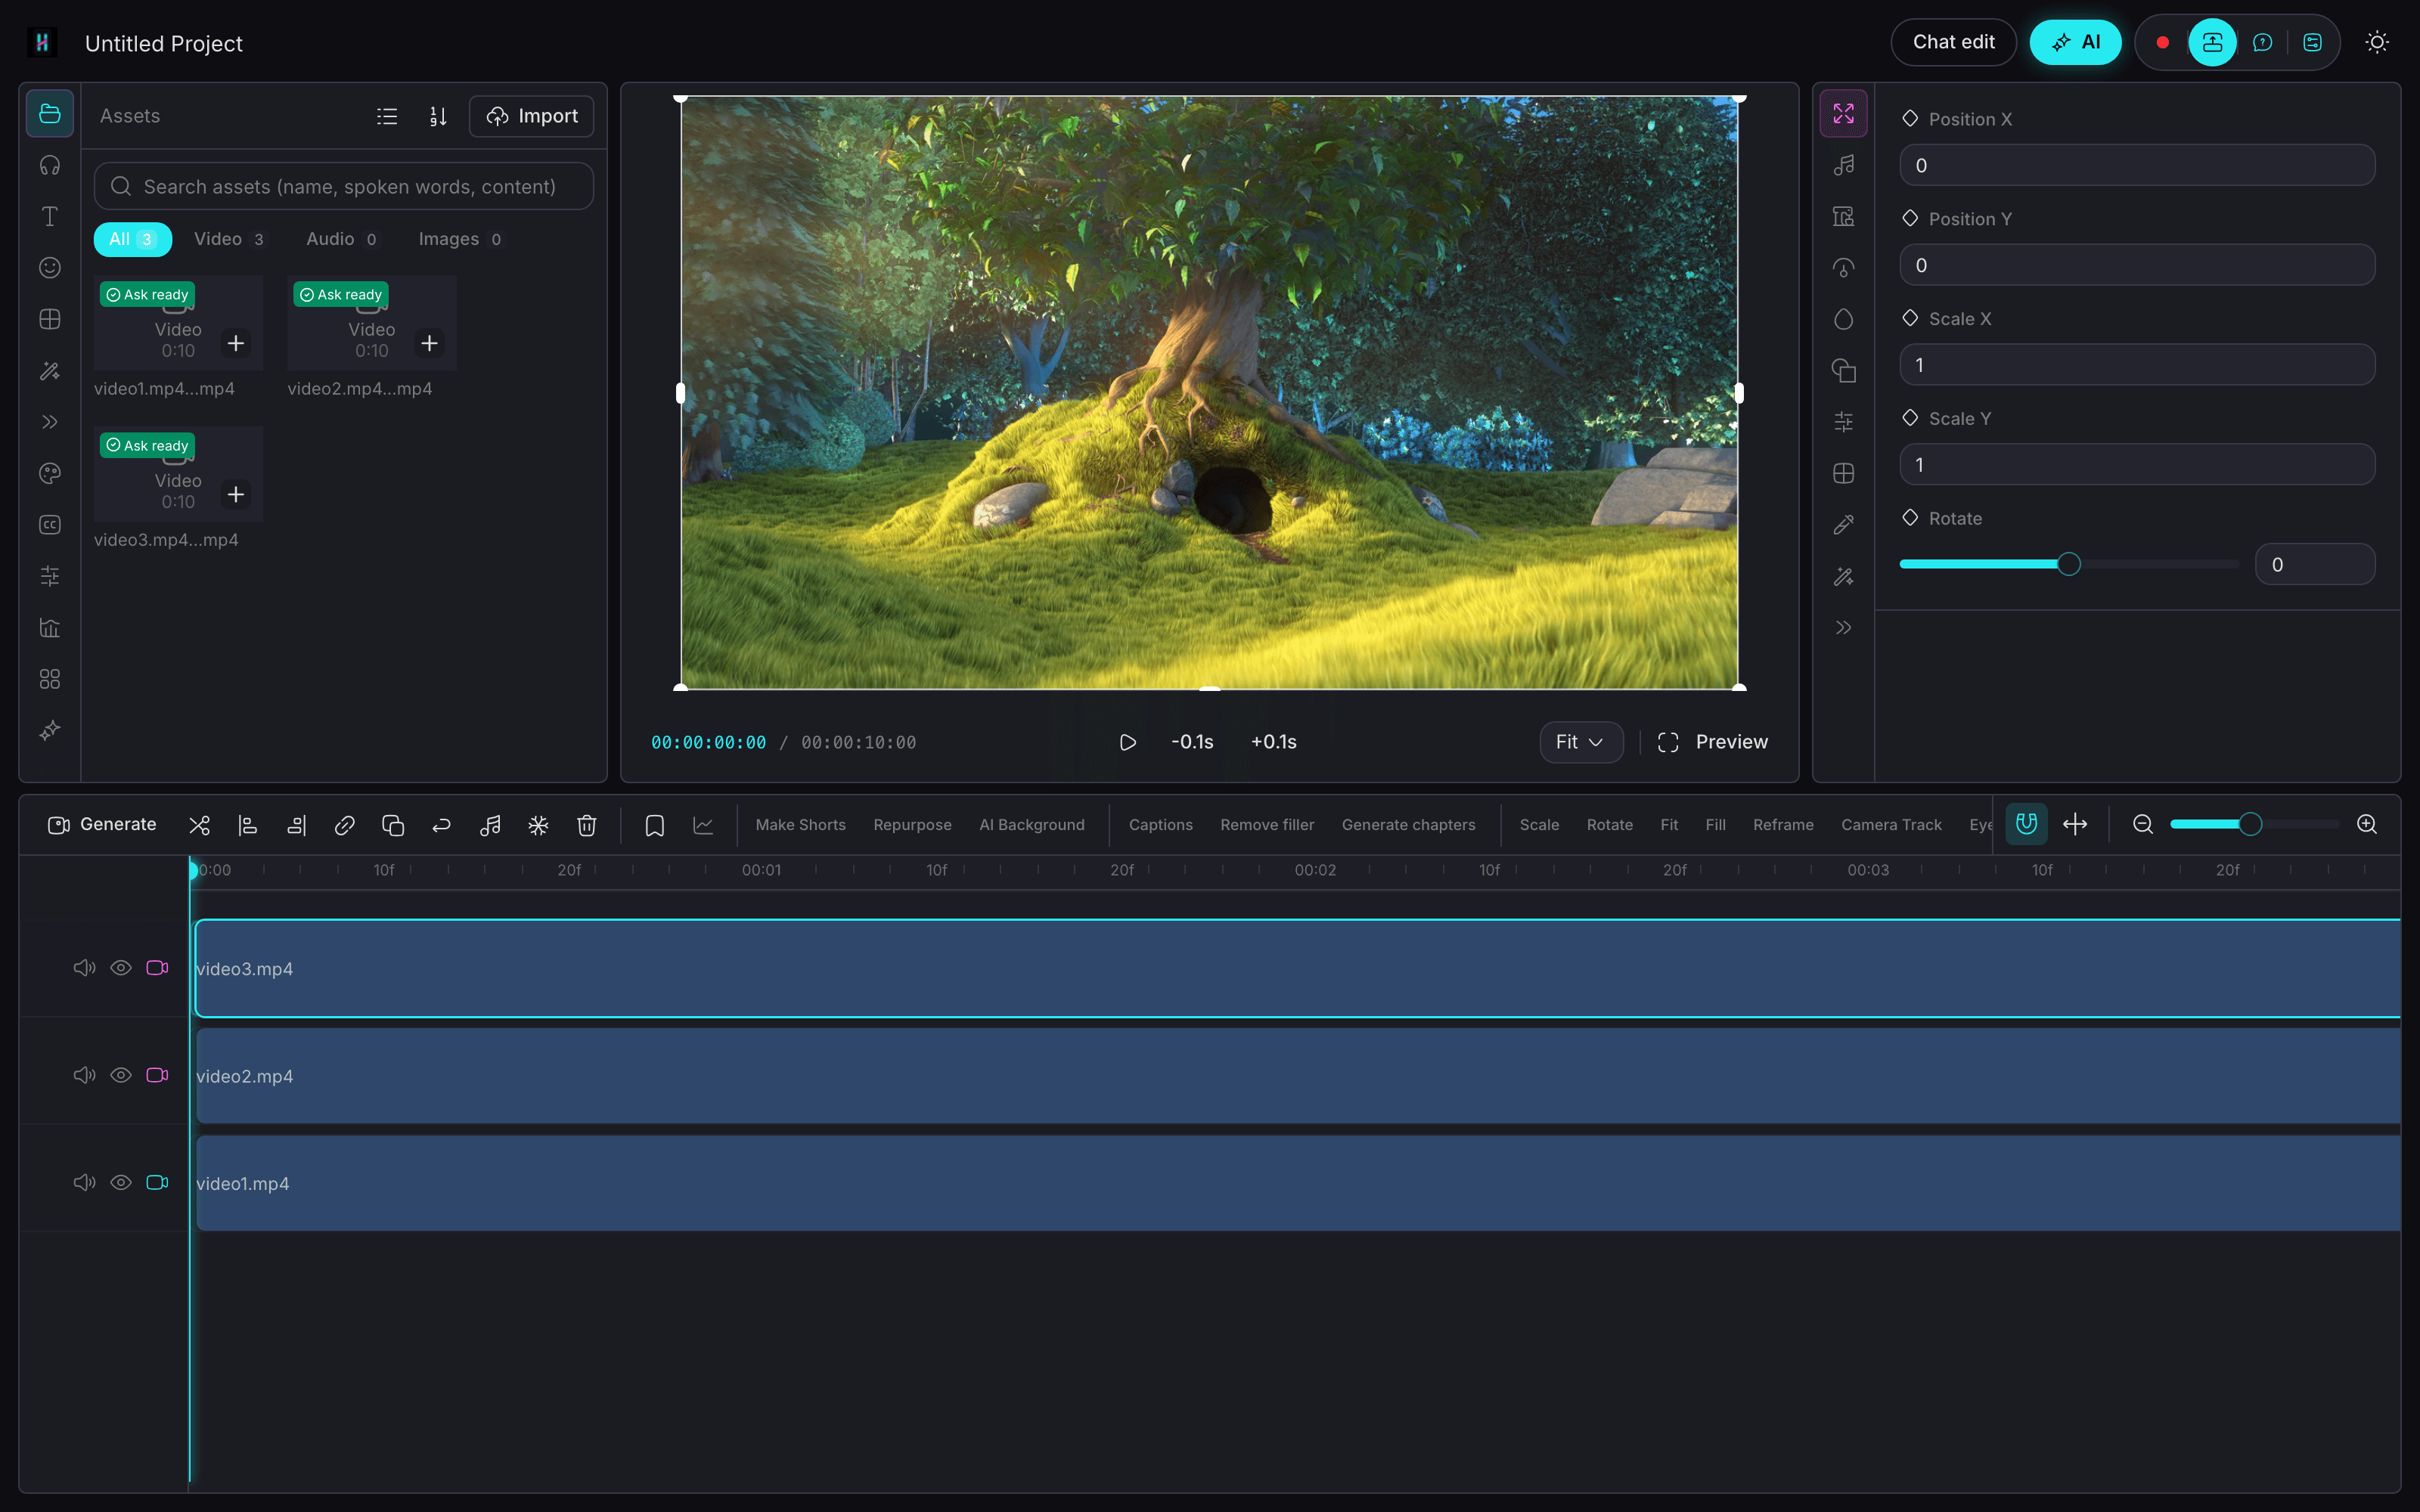The height and width of the screenshot is (1512, 2420).
Task: Select the Text tool in left sidebar
Action: click(49, 216)
